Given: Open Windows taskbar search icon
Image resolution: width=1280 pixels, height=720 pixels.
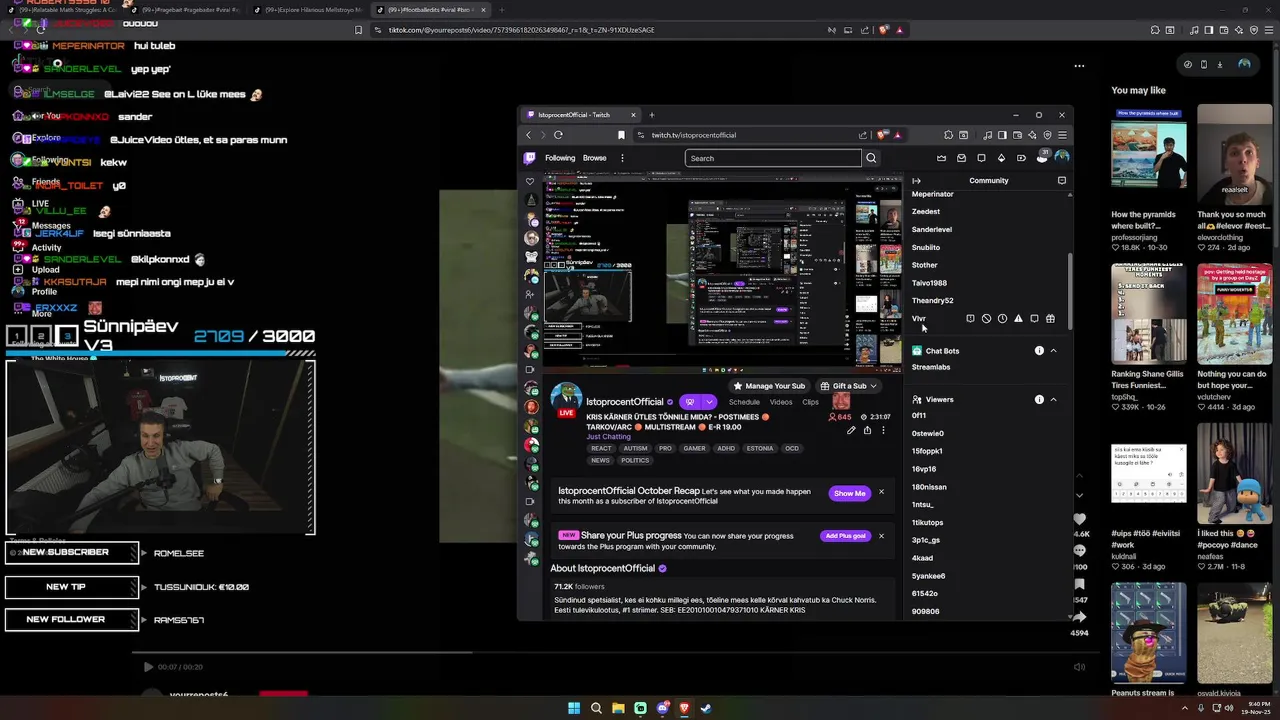Looking at the screenshot, I should 596,708.
